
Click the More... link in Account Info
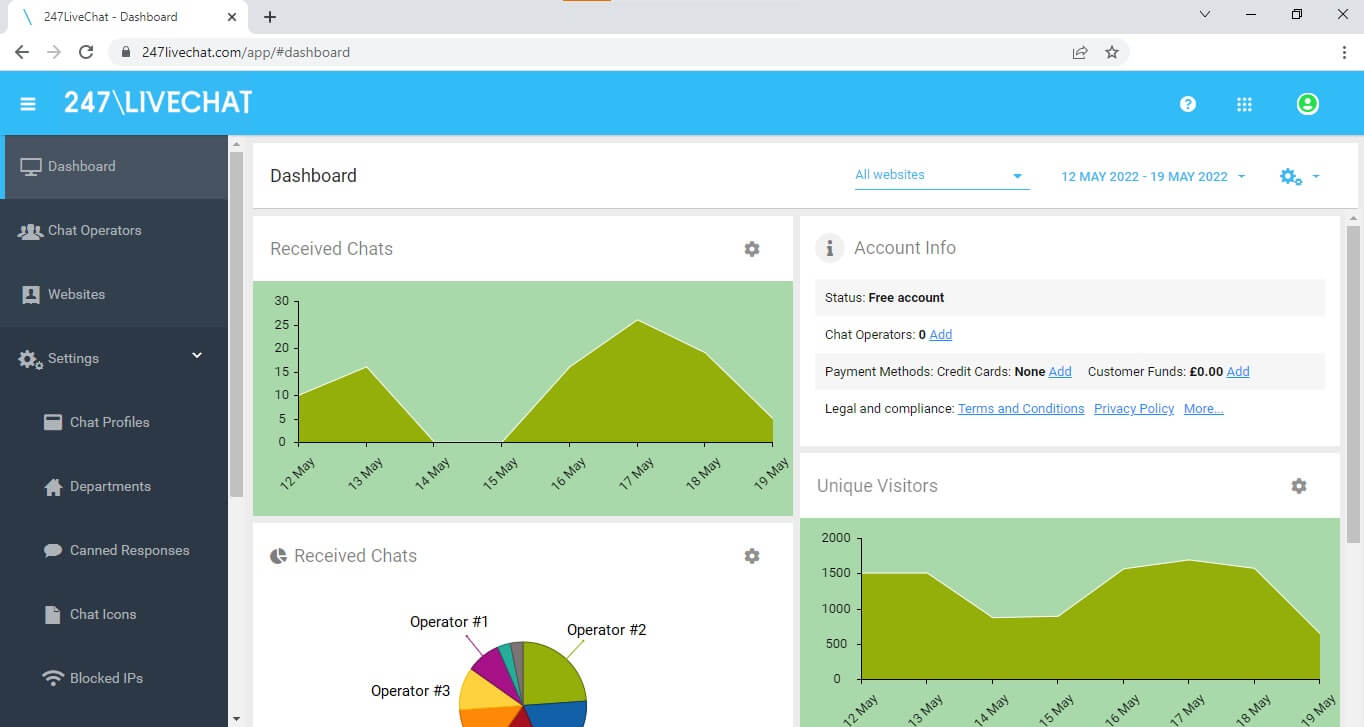tap(1203, 409)
